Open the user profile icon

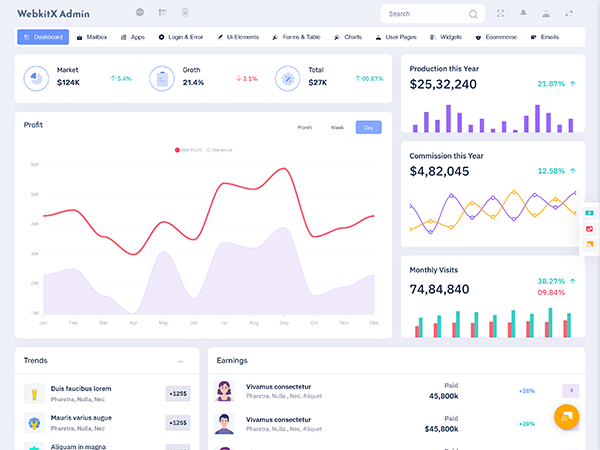tap(546, 14)
